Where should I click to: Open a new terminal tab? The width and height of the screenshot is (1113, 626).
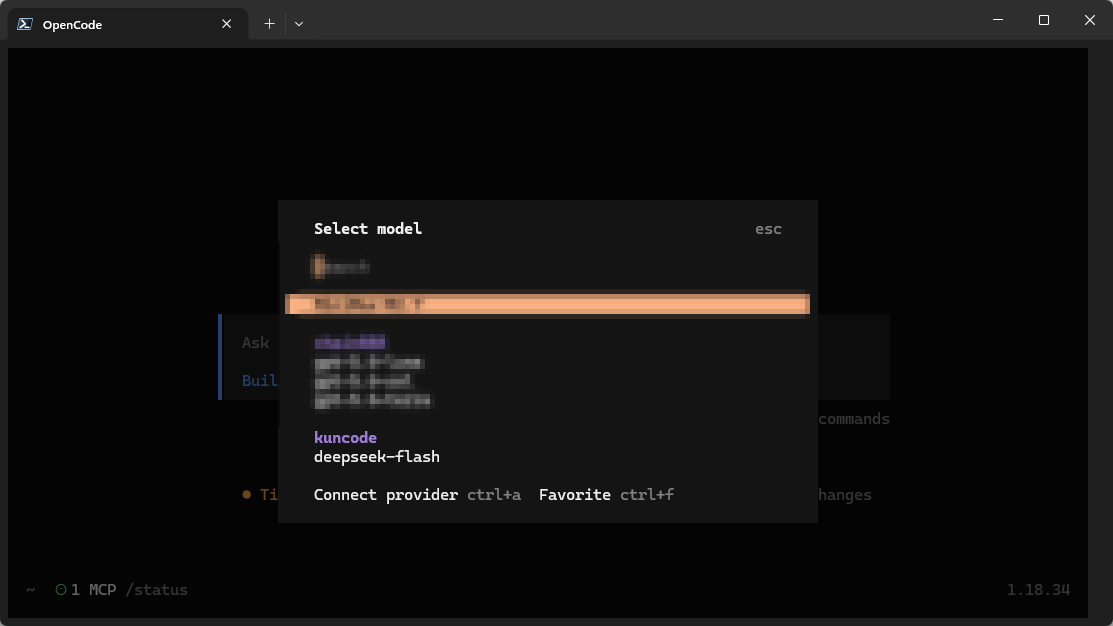coord(269,24)
